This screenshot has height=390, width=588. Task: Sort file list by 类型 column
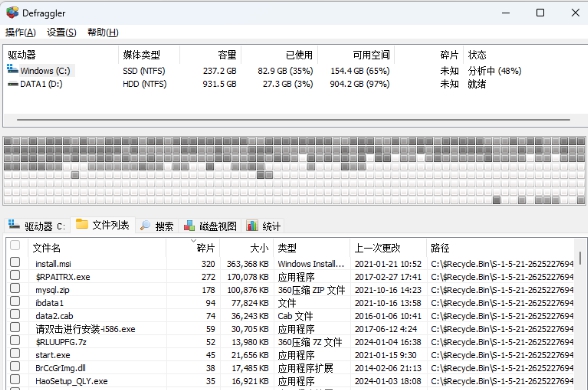point(311,248)
